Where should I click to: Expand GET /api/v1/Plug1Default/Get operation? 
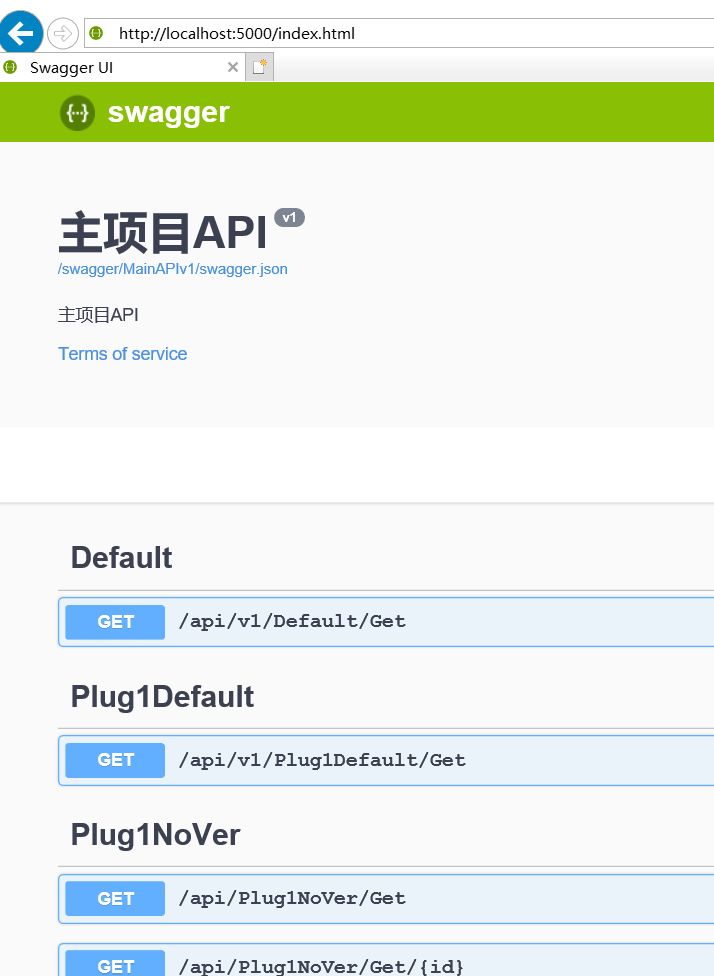(x=322, y=760)
